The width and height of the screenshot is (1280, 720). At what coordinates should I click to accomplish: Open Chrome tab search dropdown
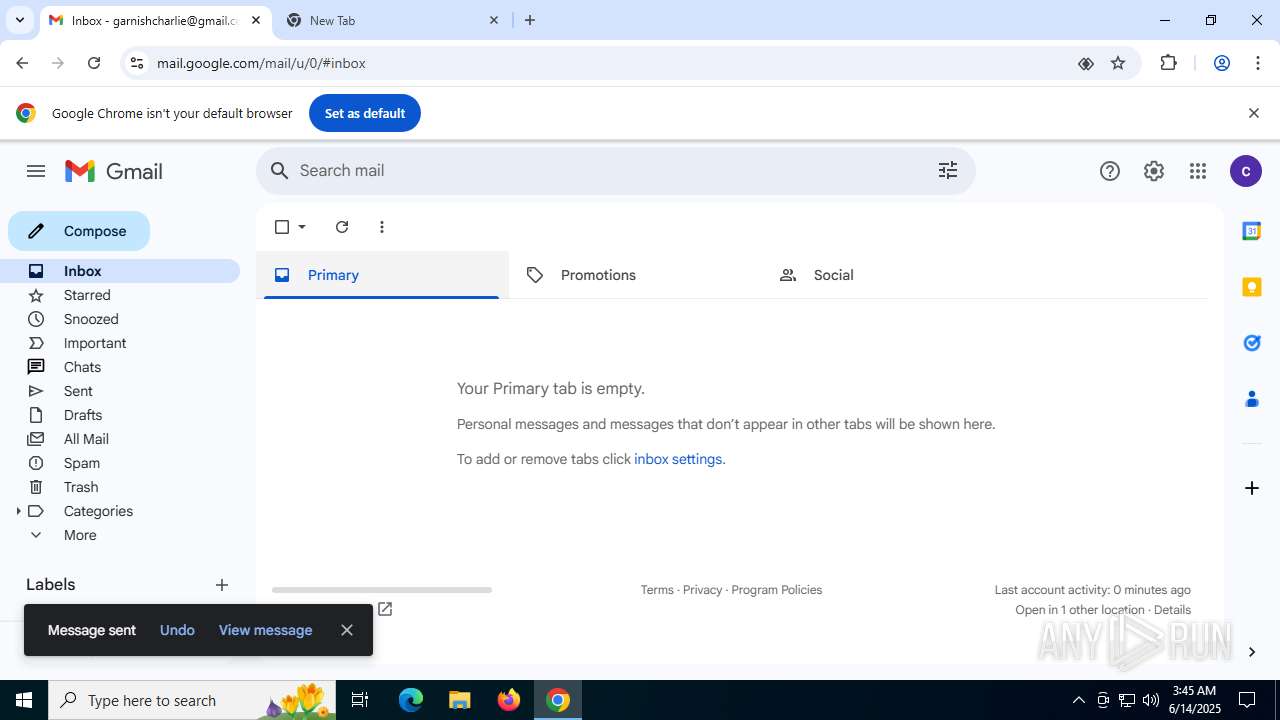tap(19, 20)
